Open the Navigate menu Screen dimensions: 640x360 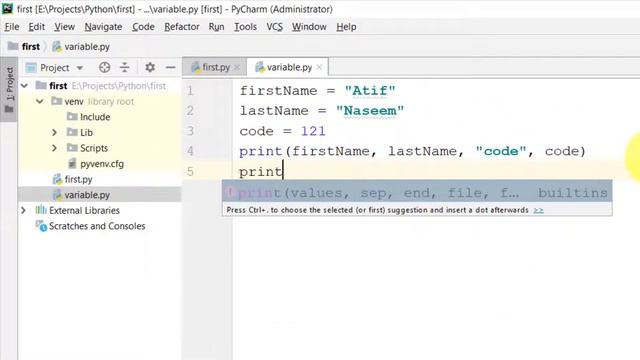click(x=103, y=27)
